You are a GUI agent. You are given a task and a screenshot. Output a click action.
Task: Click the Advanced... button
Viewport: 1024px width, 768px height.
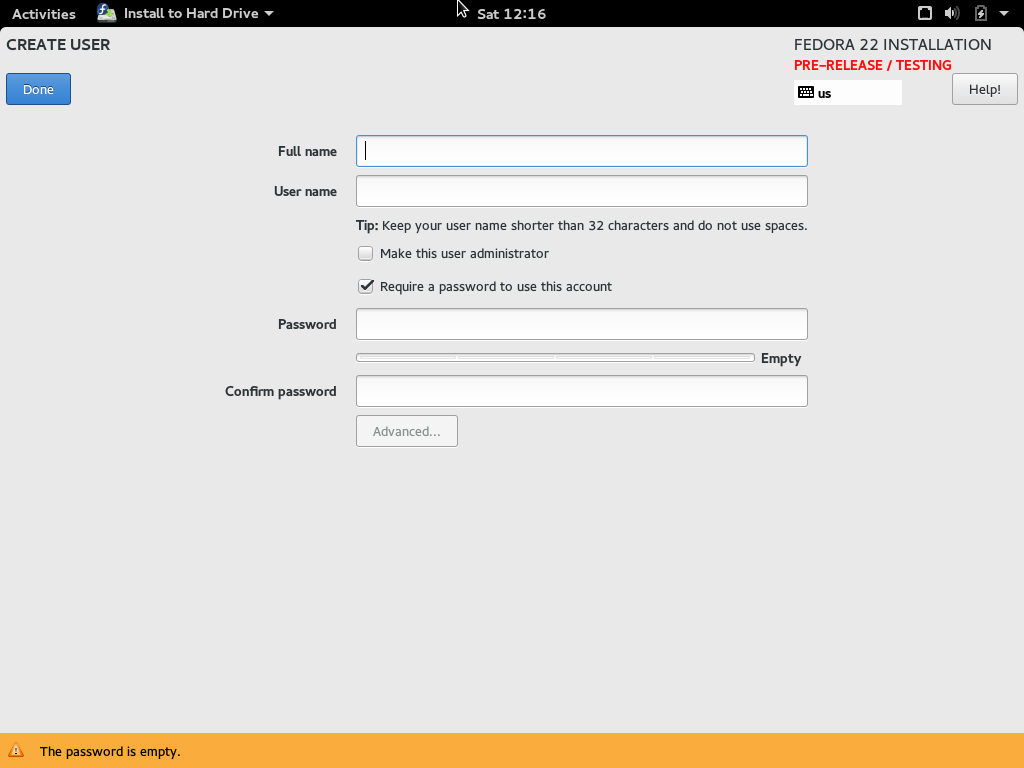[x=407, y=431]
